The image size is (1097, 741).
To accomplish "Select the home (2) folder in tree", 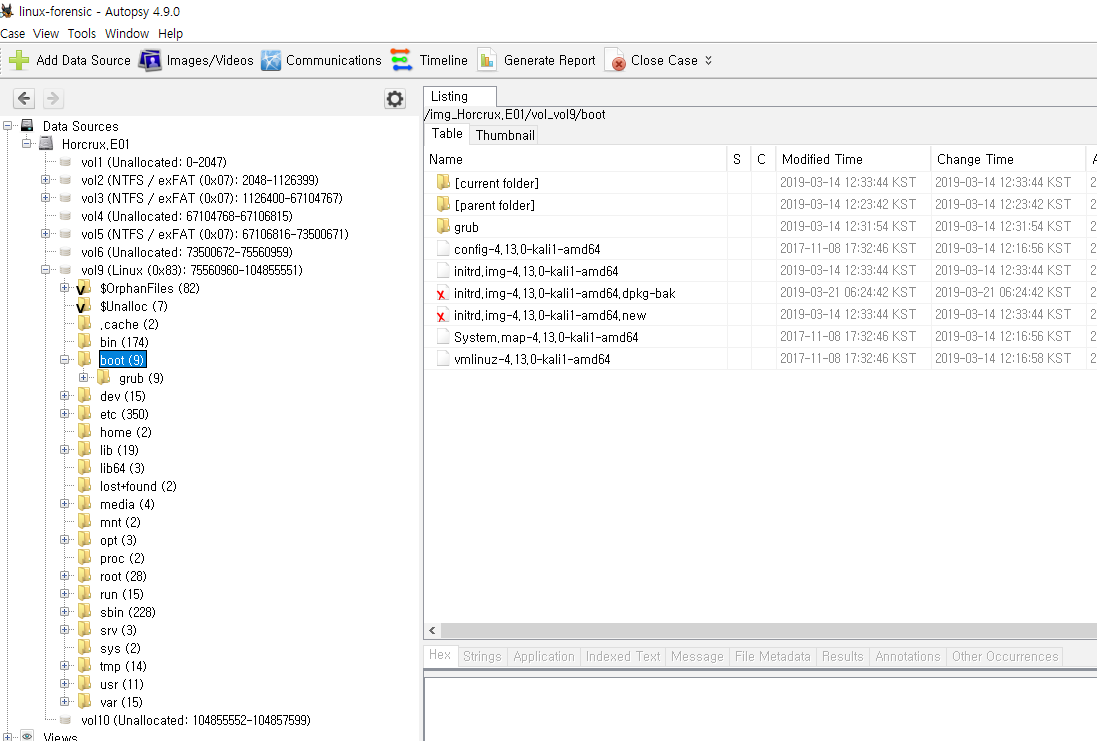I will (x=126, y=432).
